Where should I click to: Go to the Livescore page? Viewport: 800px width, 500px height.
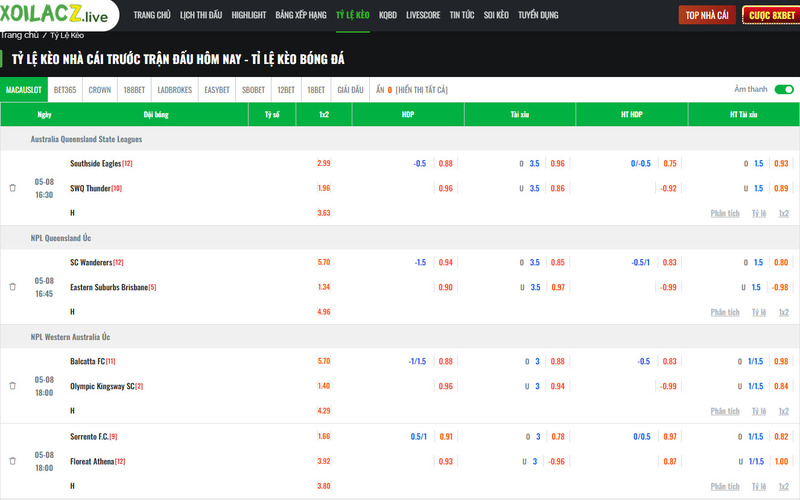coord(423,15)
